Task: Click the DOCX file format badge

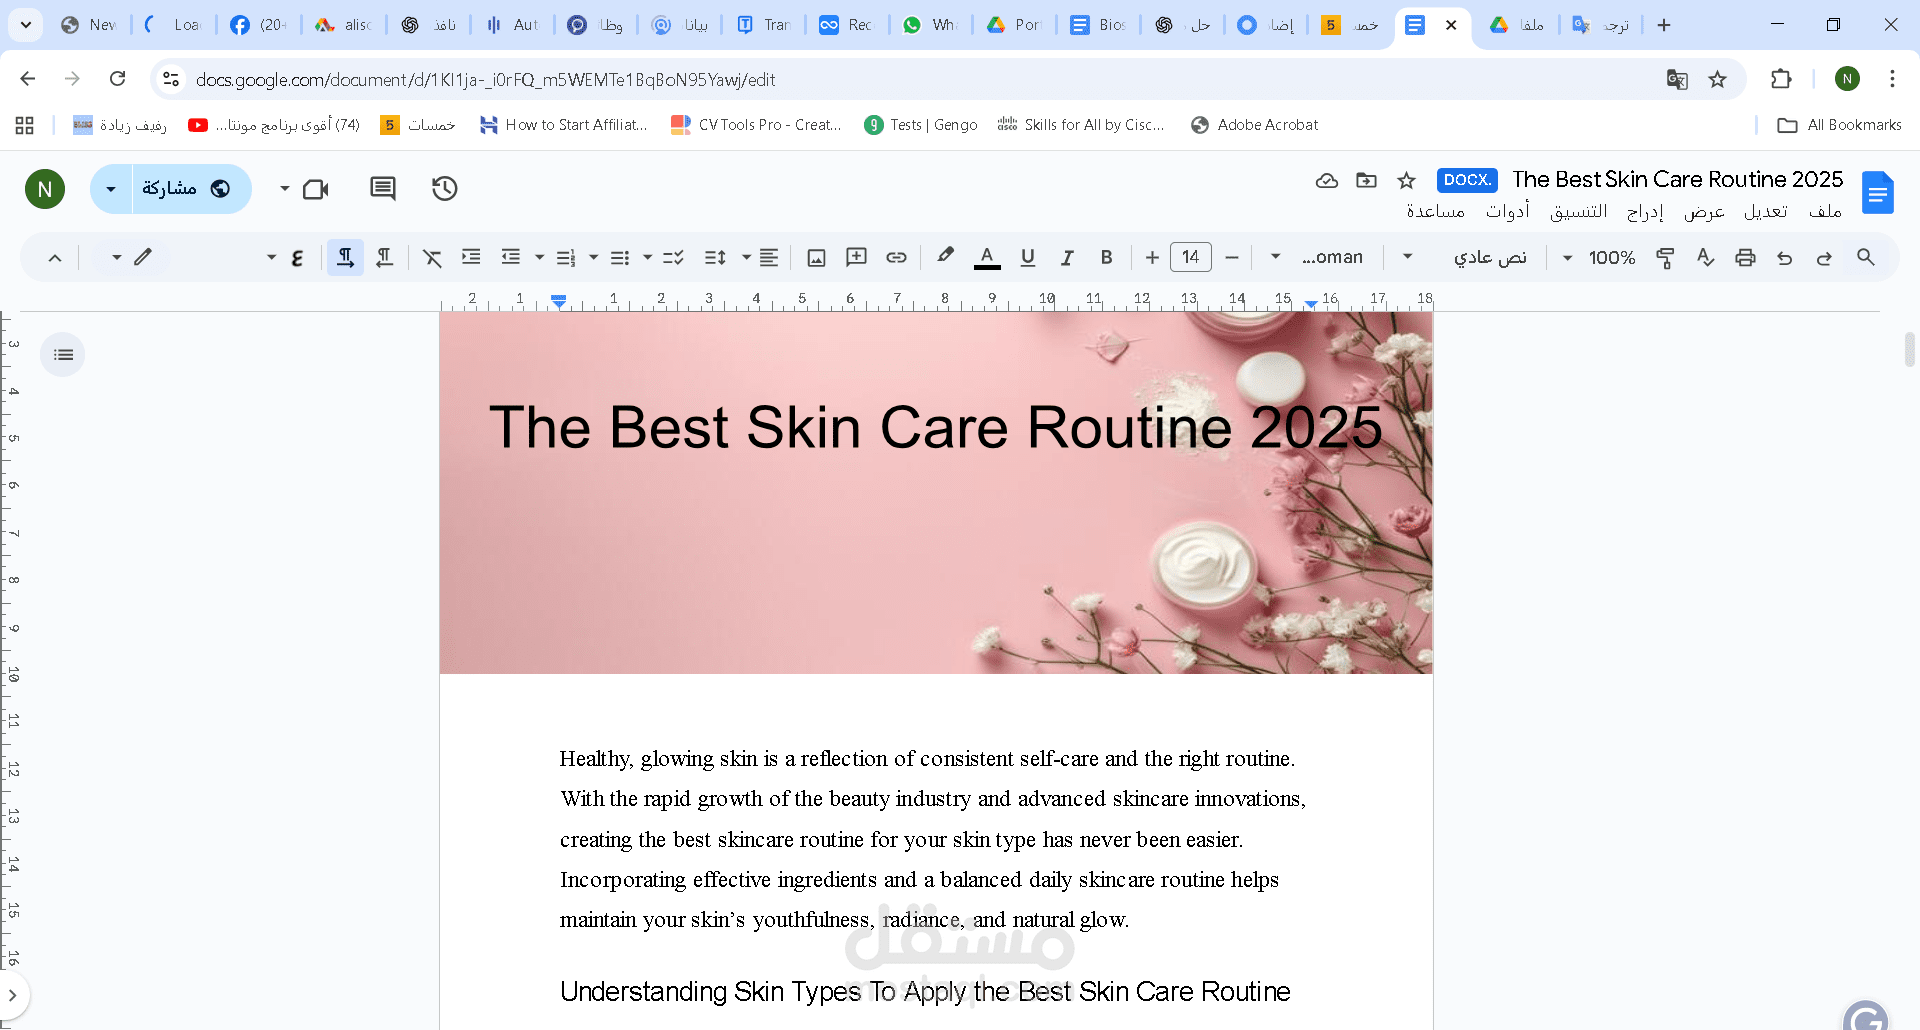Action: point(1467,180)
